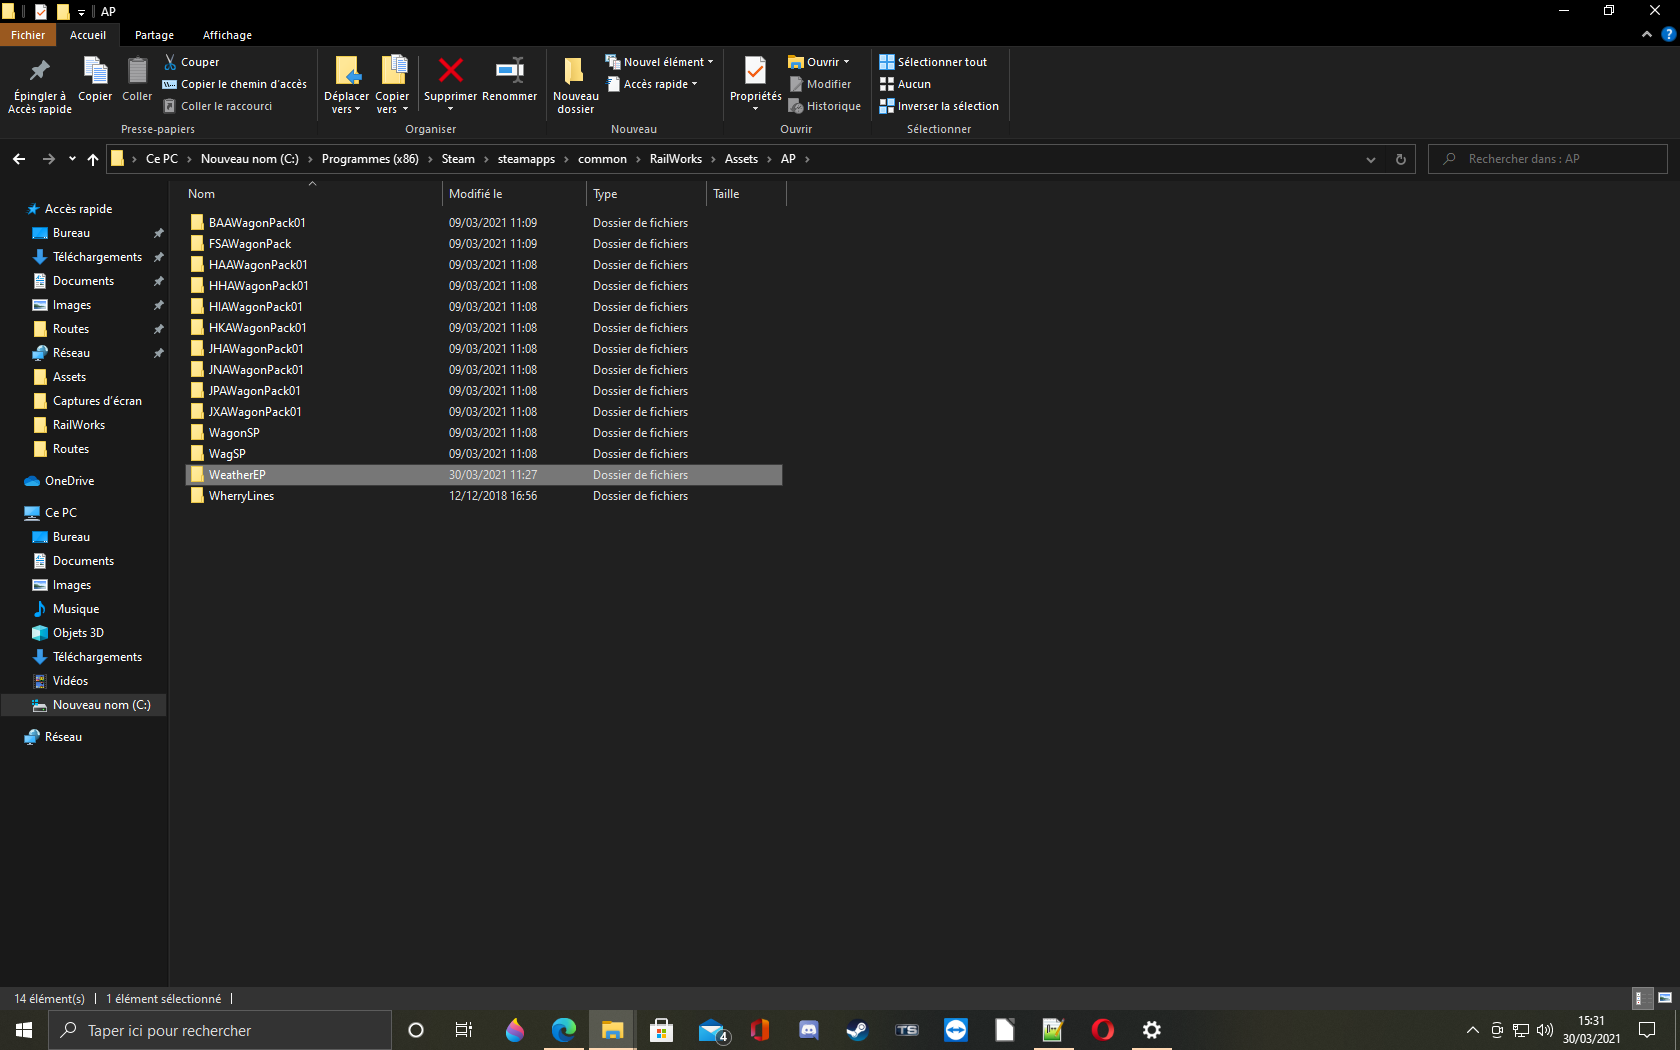This screenshot has width=1680, height=1050.
Task: Open Objets 3D under Ce PC
Action: (78, 633)
